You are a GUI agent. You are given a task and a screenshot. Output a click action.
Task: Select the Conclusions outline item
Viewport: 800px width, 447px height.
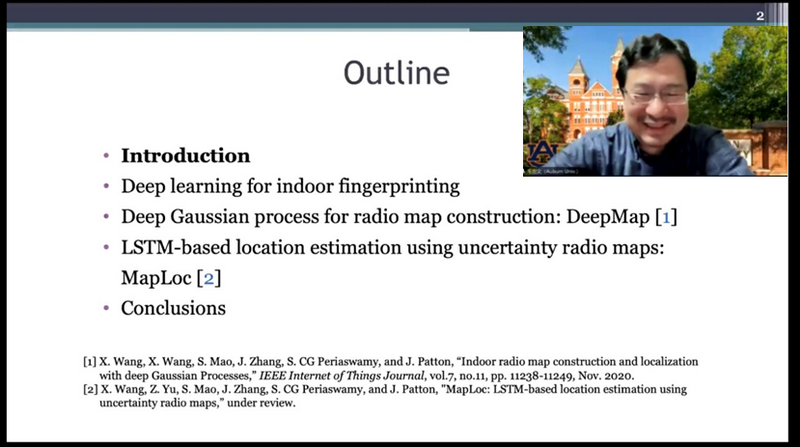pyautogui.click(x=173, y=308)
